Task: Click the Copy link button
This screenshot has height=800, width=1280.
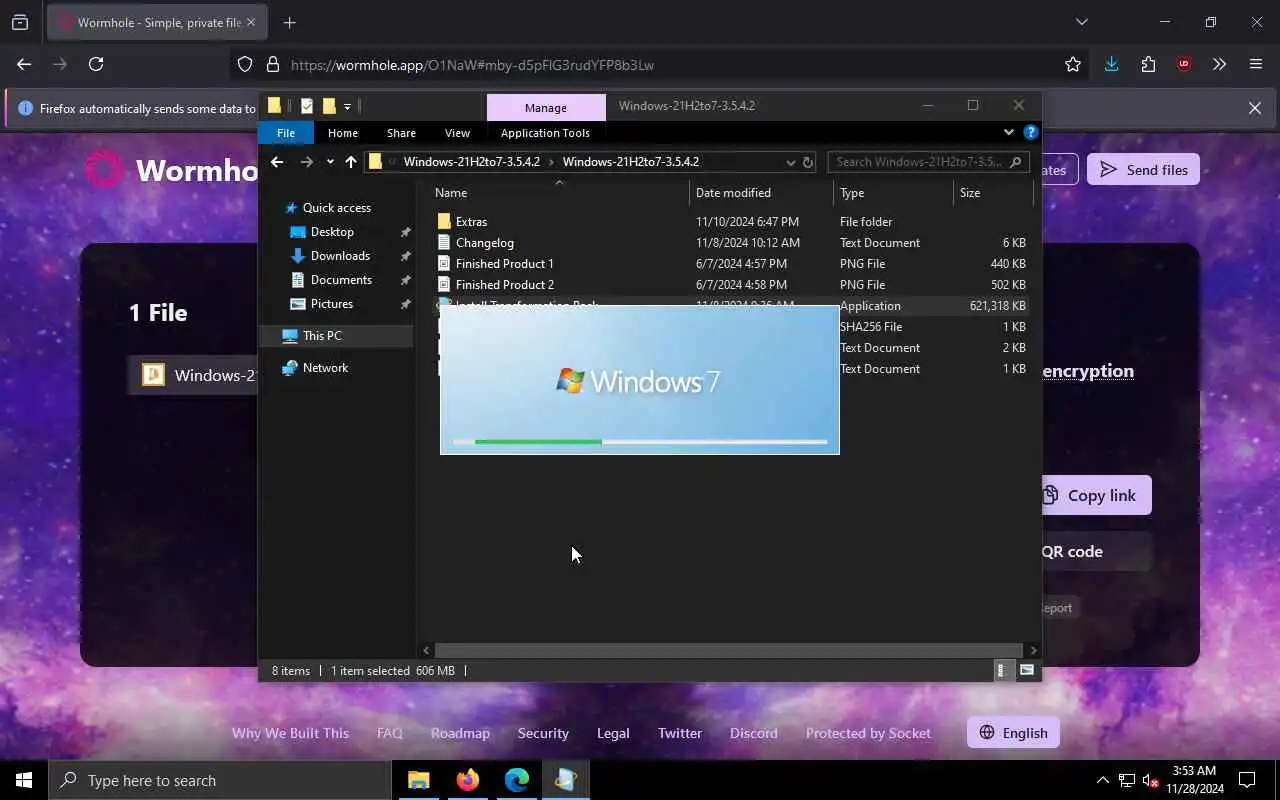Action: [1096, 495]
